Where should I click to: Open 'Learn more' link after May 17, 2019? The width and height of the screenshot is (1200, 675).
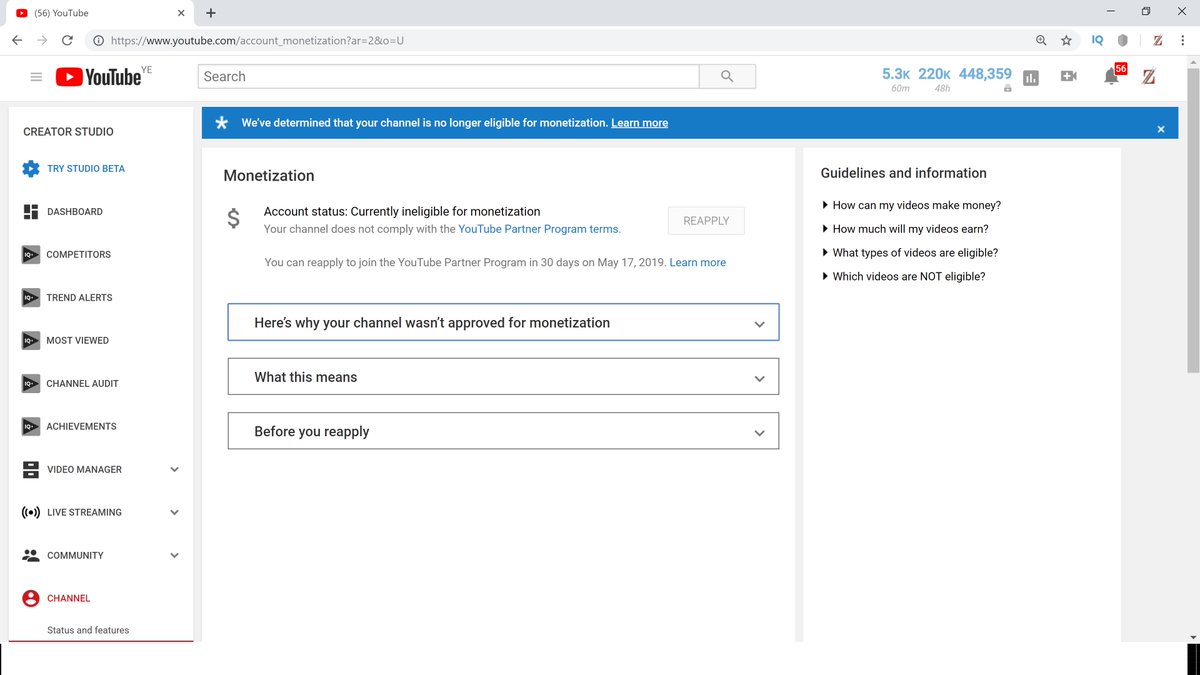pos(698,262)
